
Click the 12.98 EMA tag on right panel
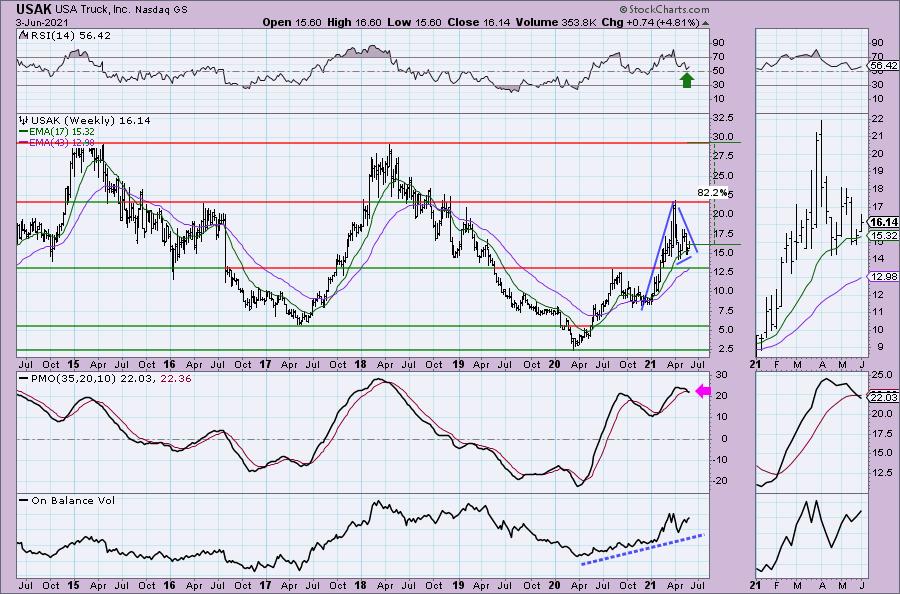[884, 277]
